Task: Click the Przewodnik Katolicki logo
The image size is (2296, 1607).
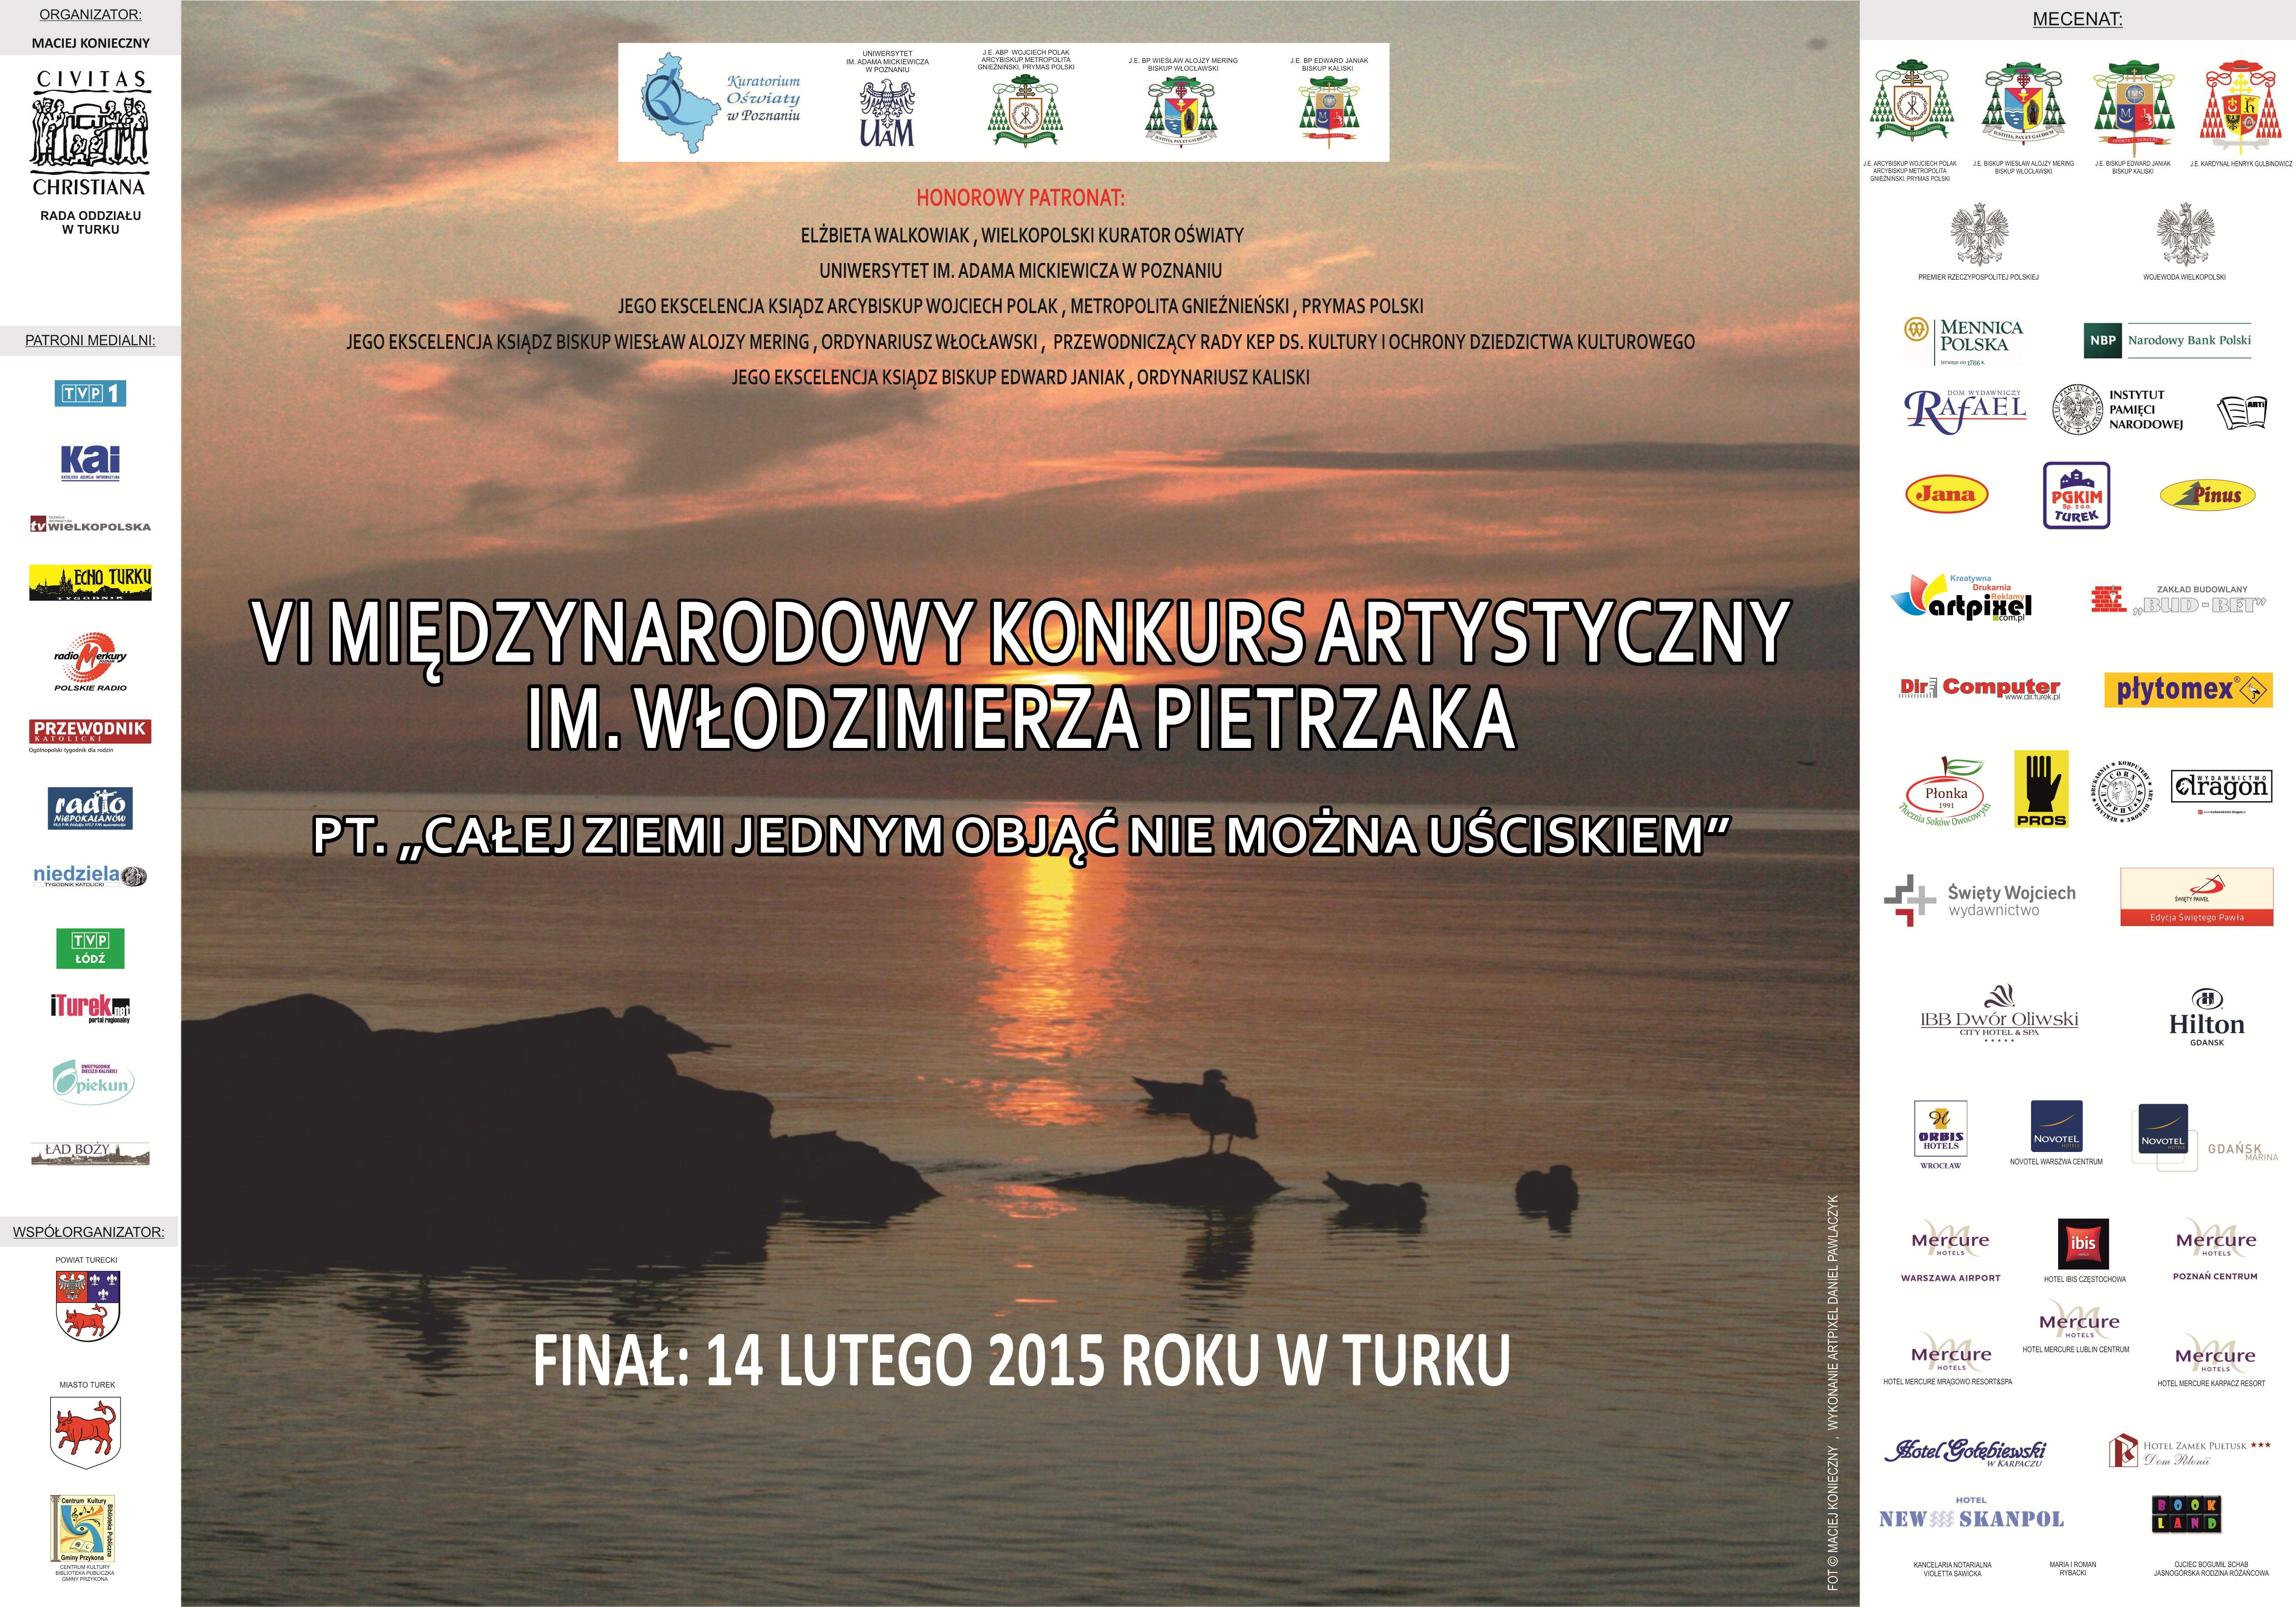Action: [90, 732]
